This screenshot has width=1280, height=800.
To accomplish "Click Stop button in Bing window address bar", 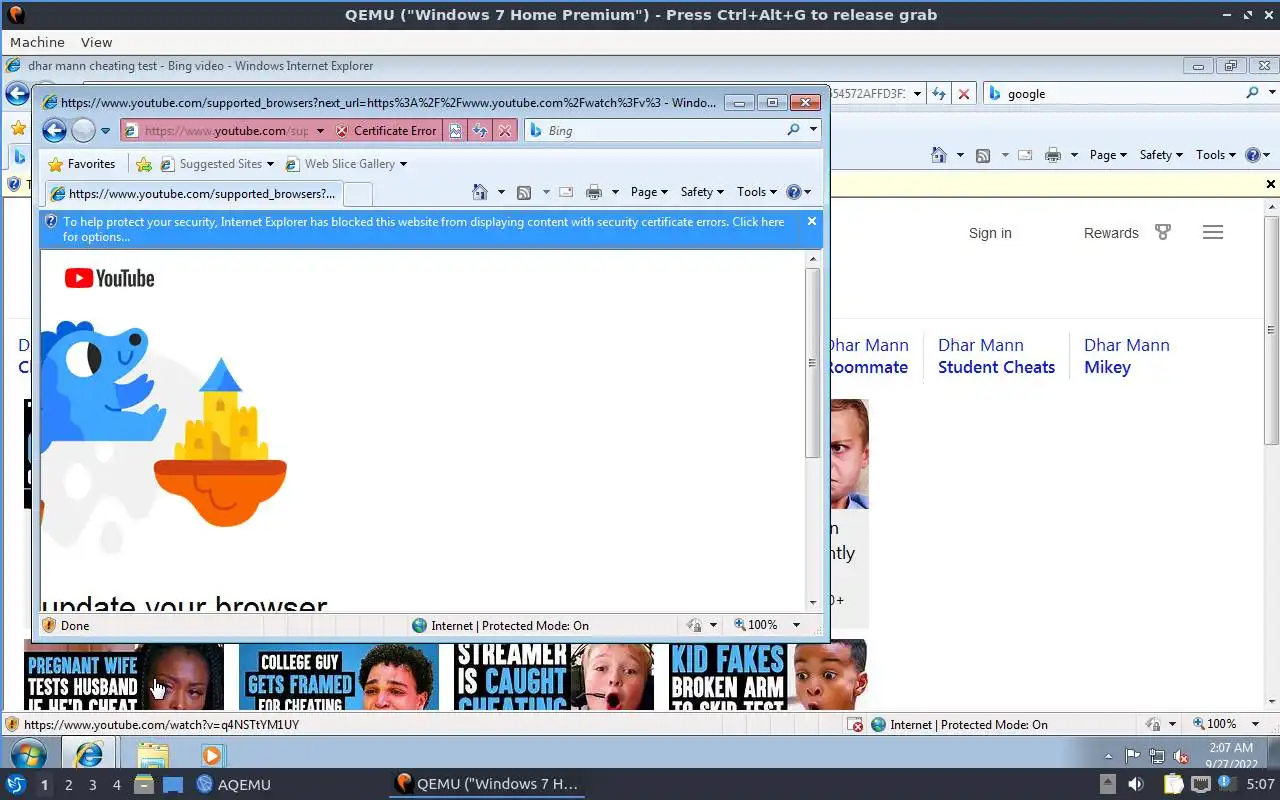I will pyautogui.click(x=963, y=93).
